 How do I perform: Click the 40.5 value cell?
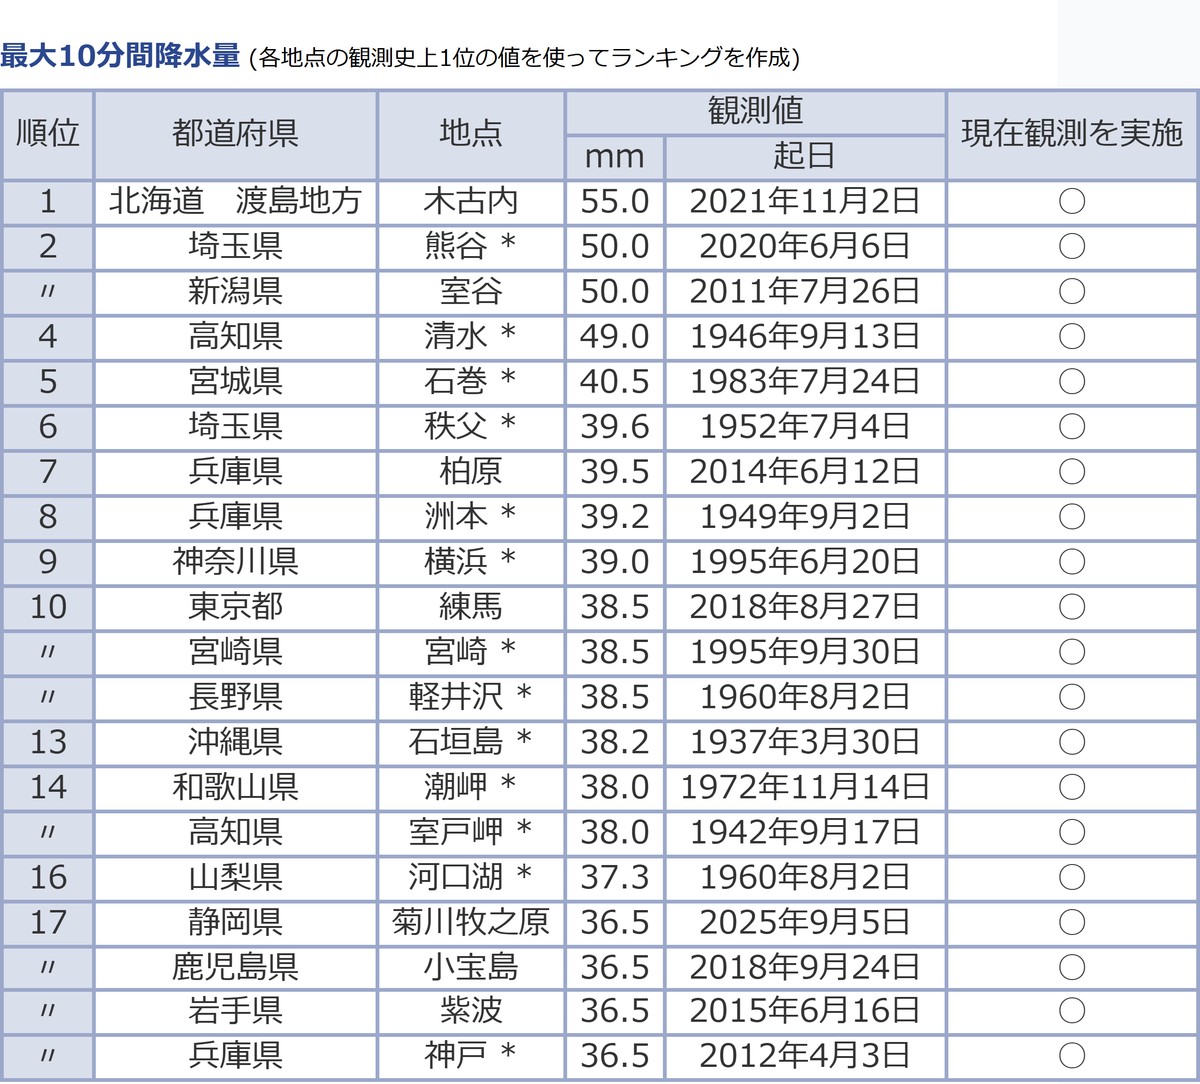coord(615,382)
